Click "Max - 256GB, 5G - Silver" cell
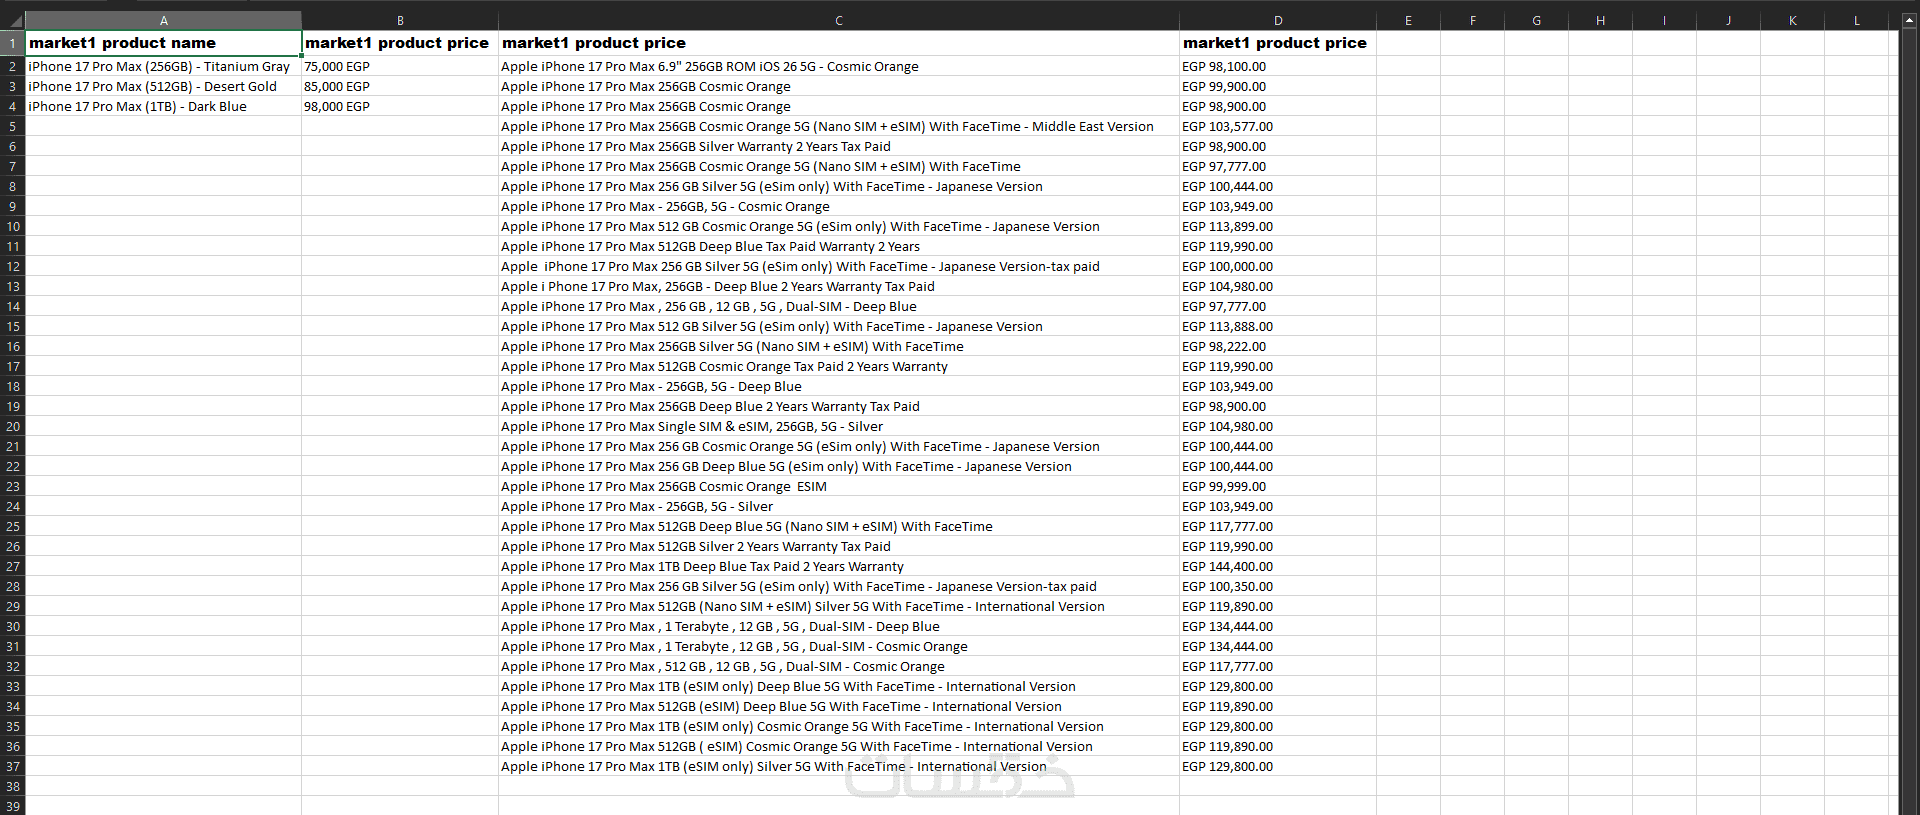This screenshot has height=815, width=1920. click(839, 506)
